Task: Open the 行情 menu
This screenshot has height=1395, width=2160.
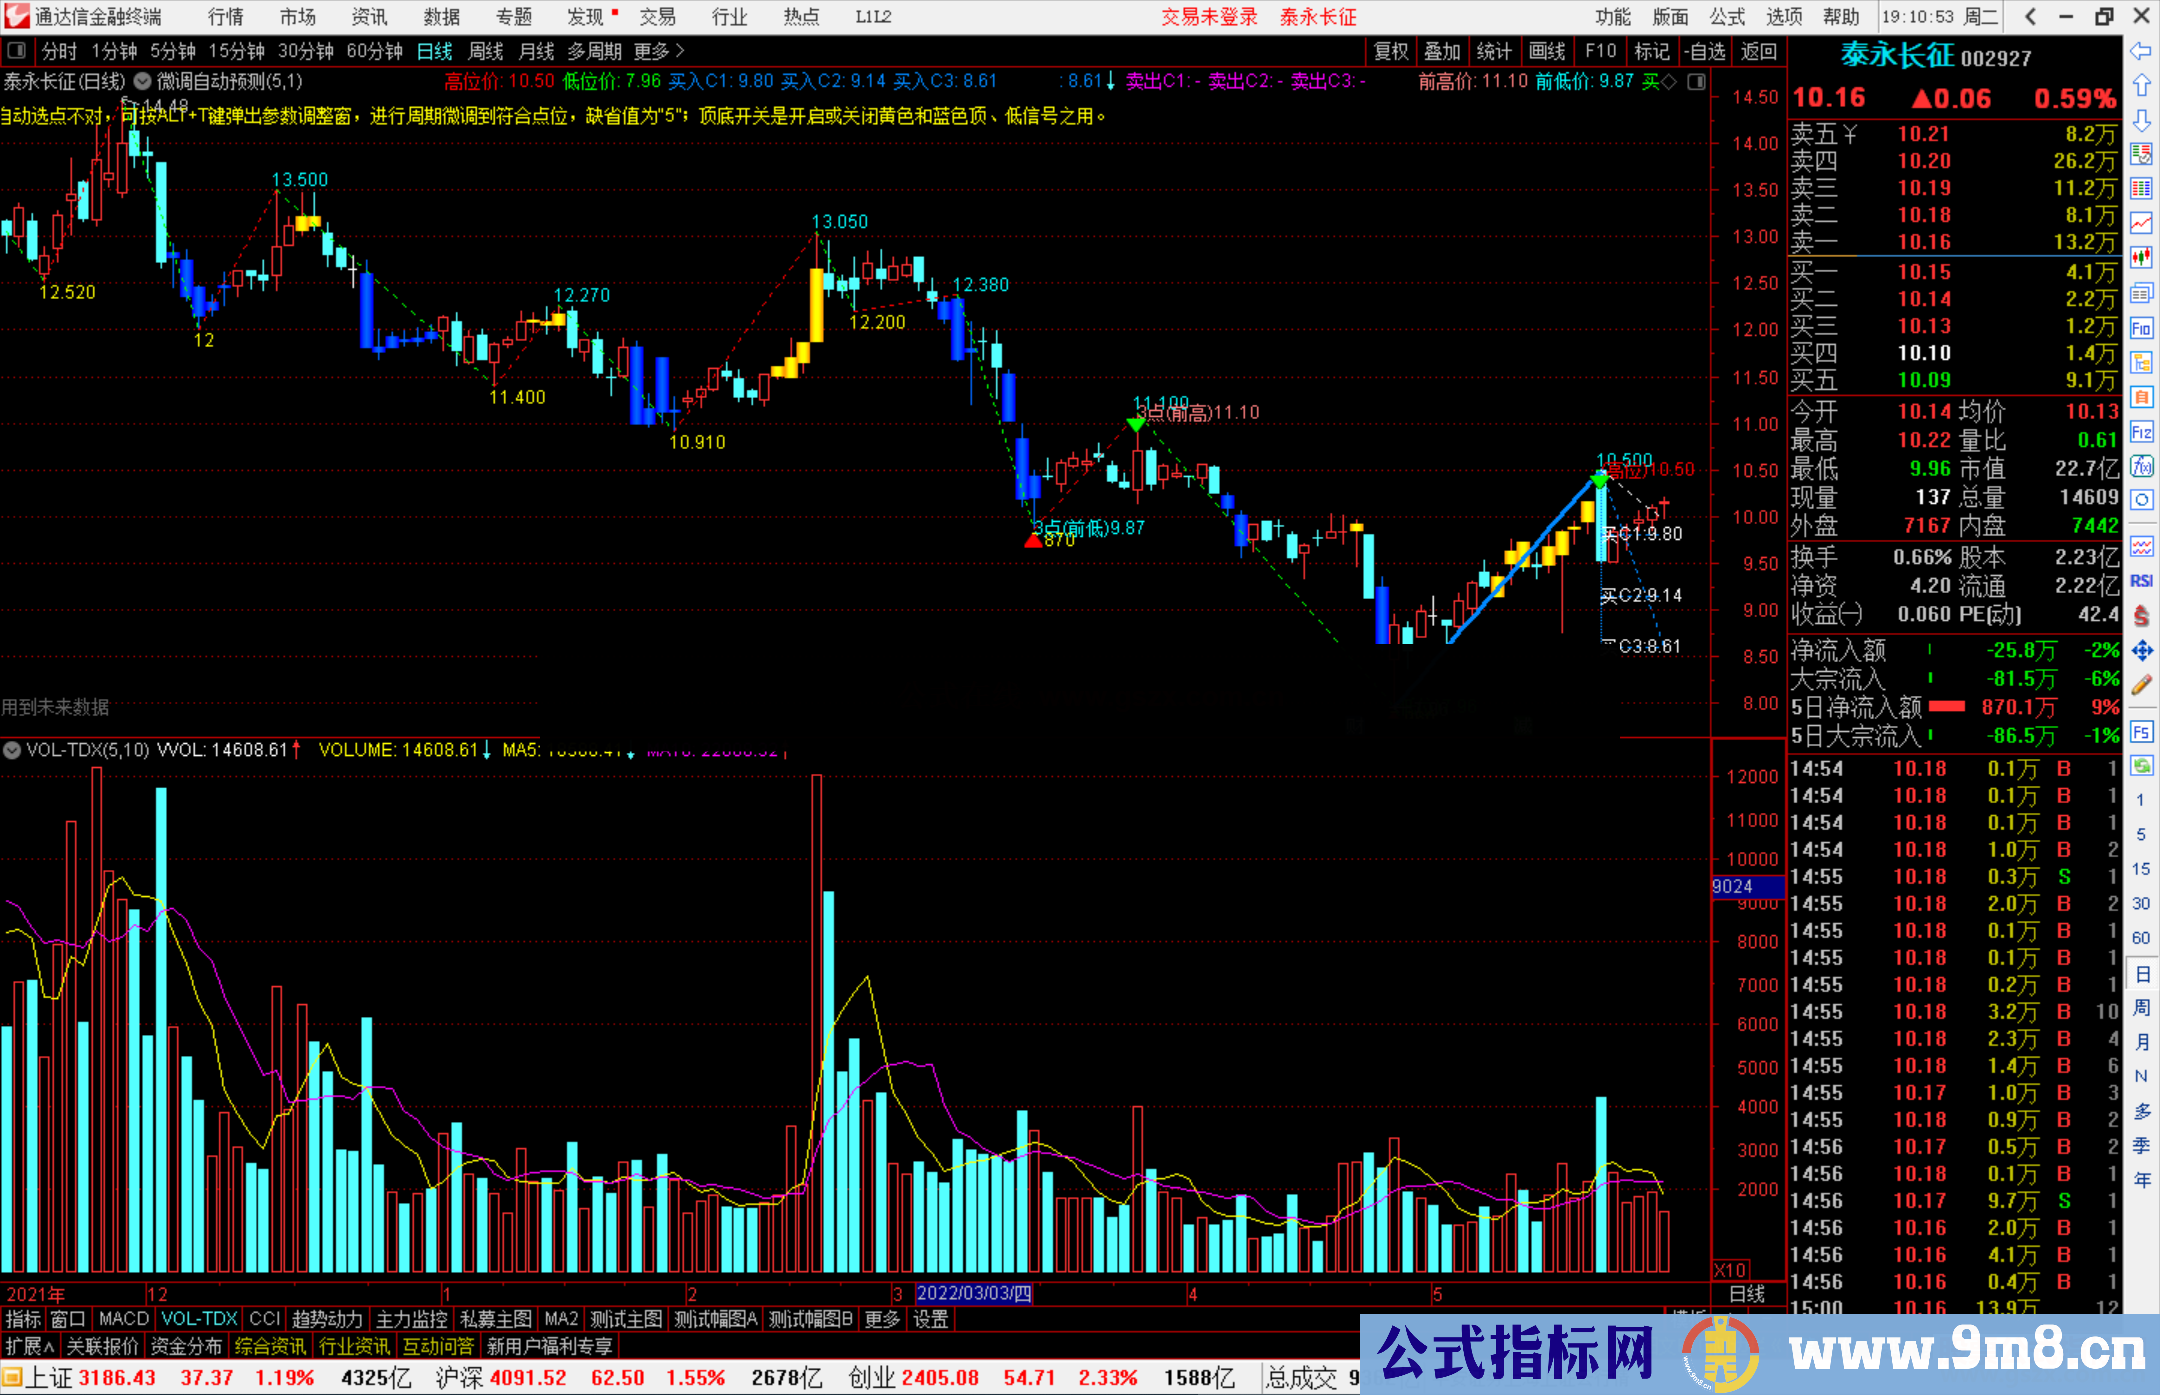Action: coord(226,17)
